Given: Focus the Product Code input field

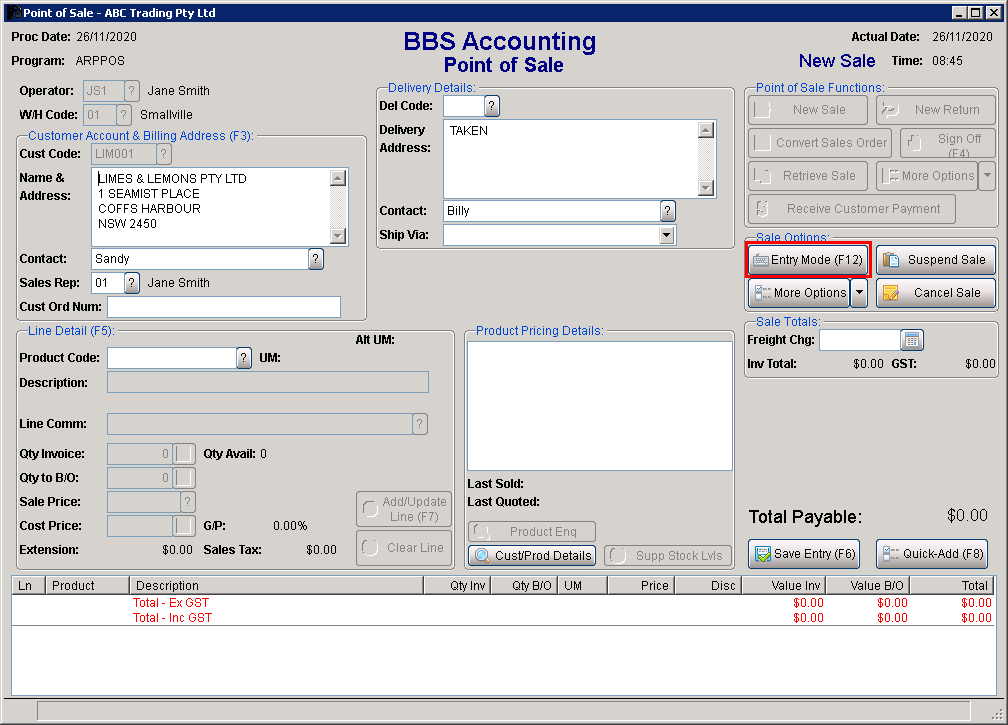Looking at the screenshot, I should point(171,358).
